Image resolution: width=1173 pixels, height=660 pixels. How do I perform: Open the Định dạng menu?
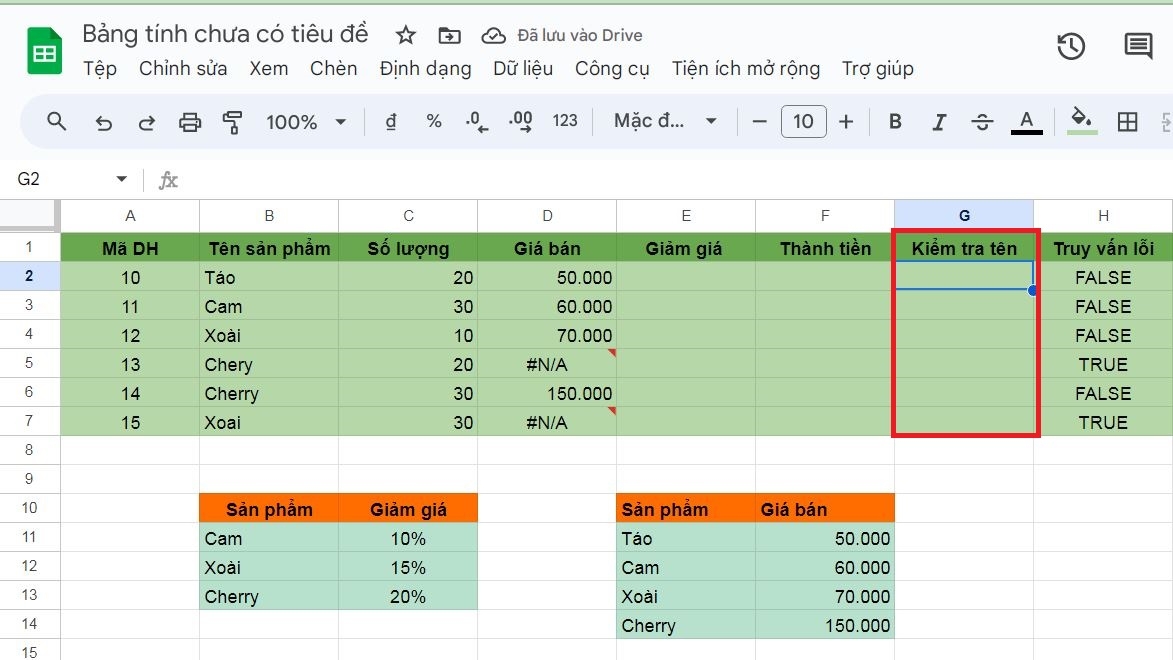[x=425, y=69]
